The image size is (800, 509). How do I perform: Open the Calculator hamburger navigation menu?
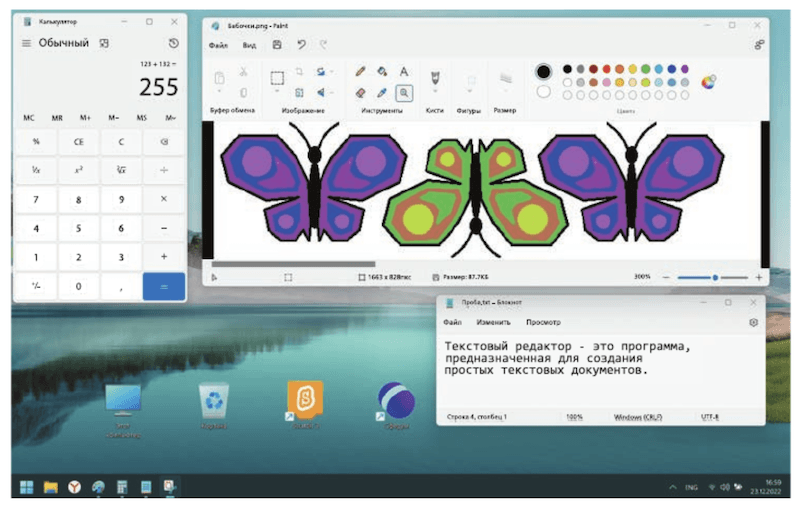point(25,43)
